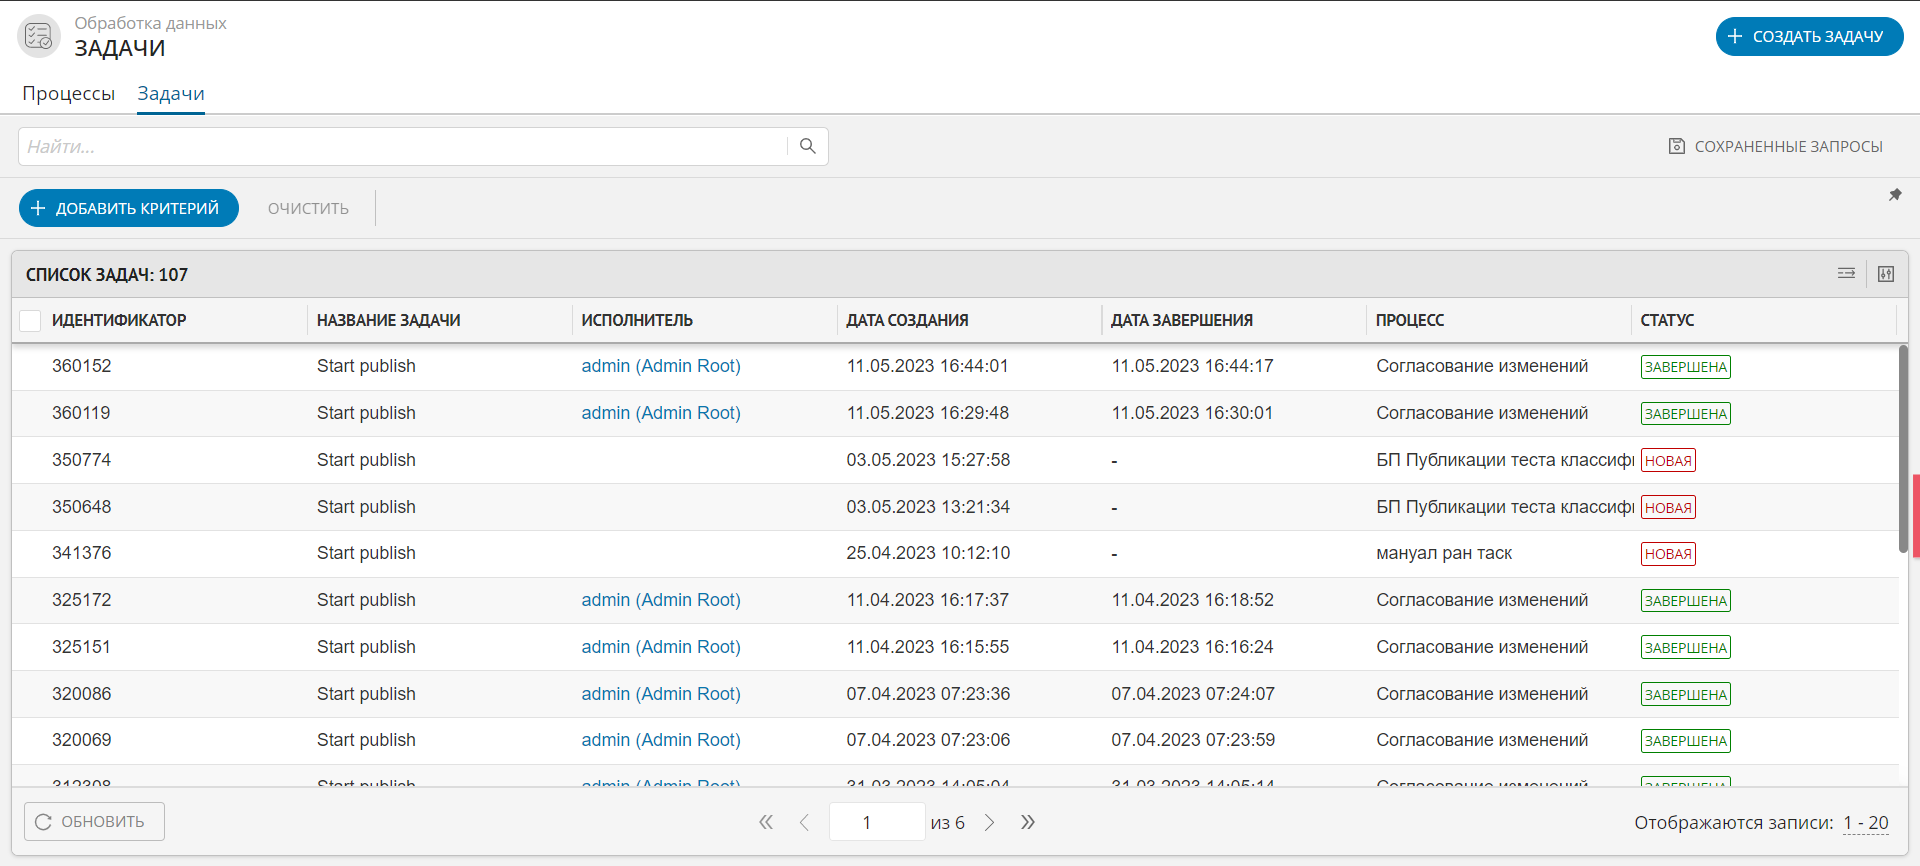Screen dimensions: 1920x866
Task: Click the pin filter panel icon
Action: click(1895, 195)
